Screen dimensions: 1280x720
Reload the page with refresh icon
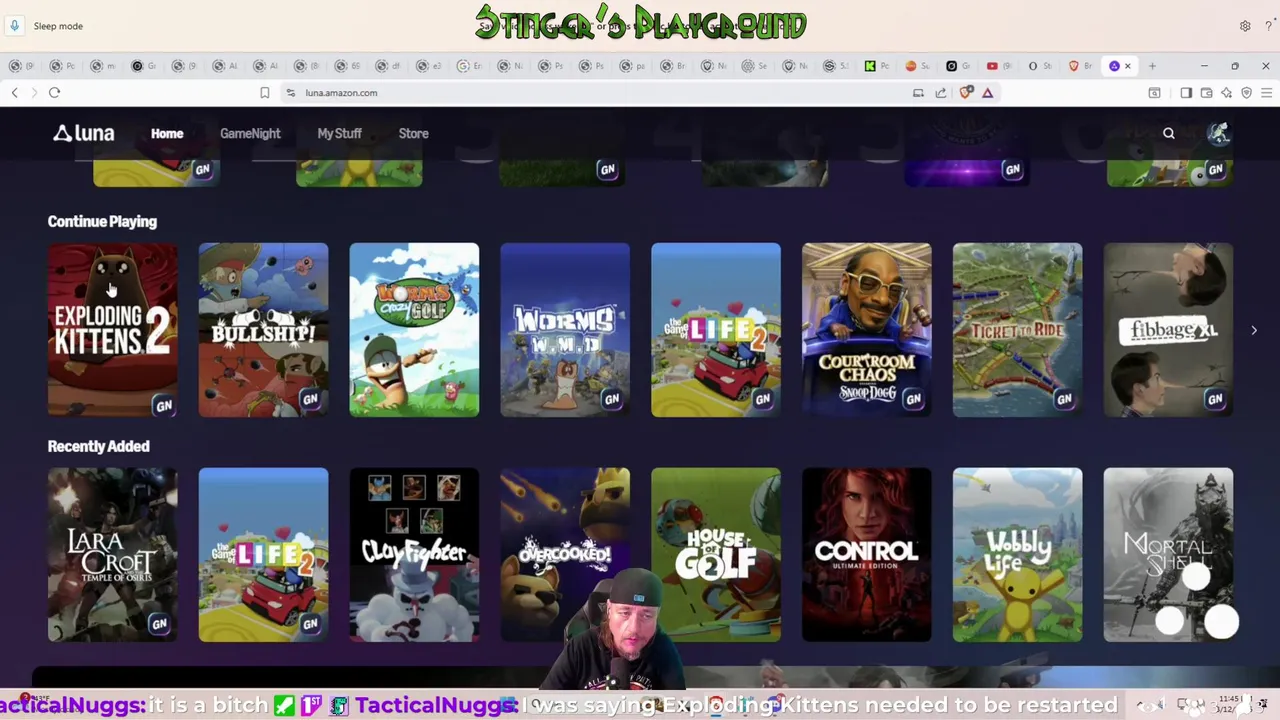coord(54,93)
